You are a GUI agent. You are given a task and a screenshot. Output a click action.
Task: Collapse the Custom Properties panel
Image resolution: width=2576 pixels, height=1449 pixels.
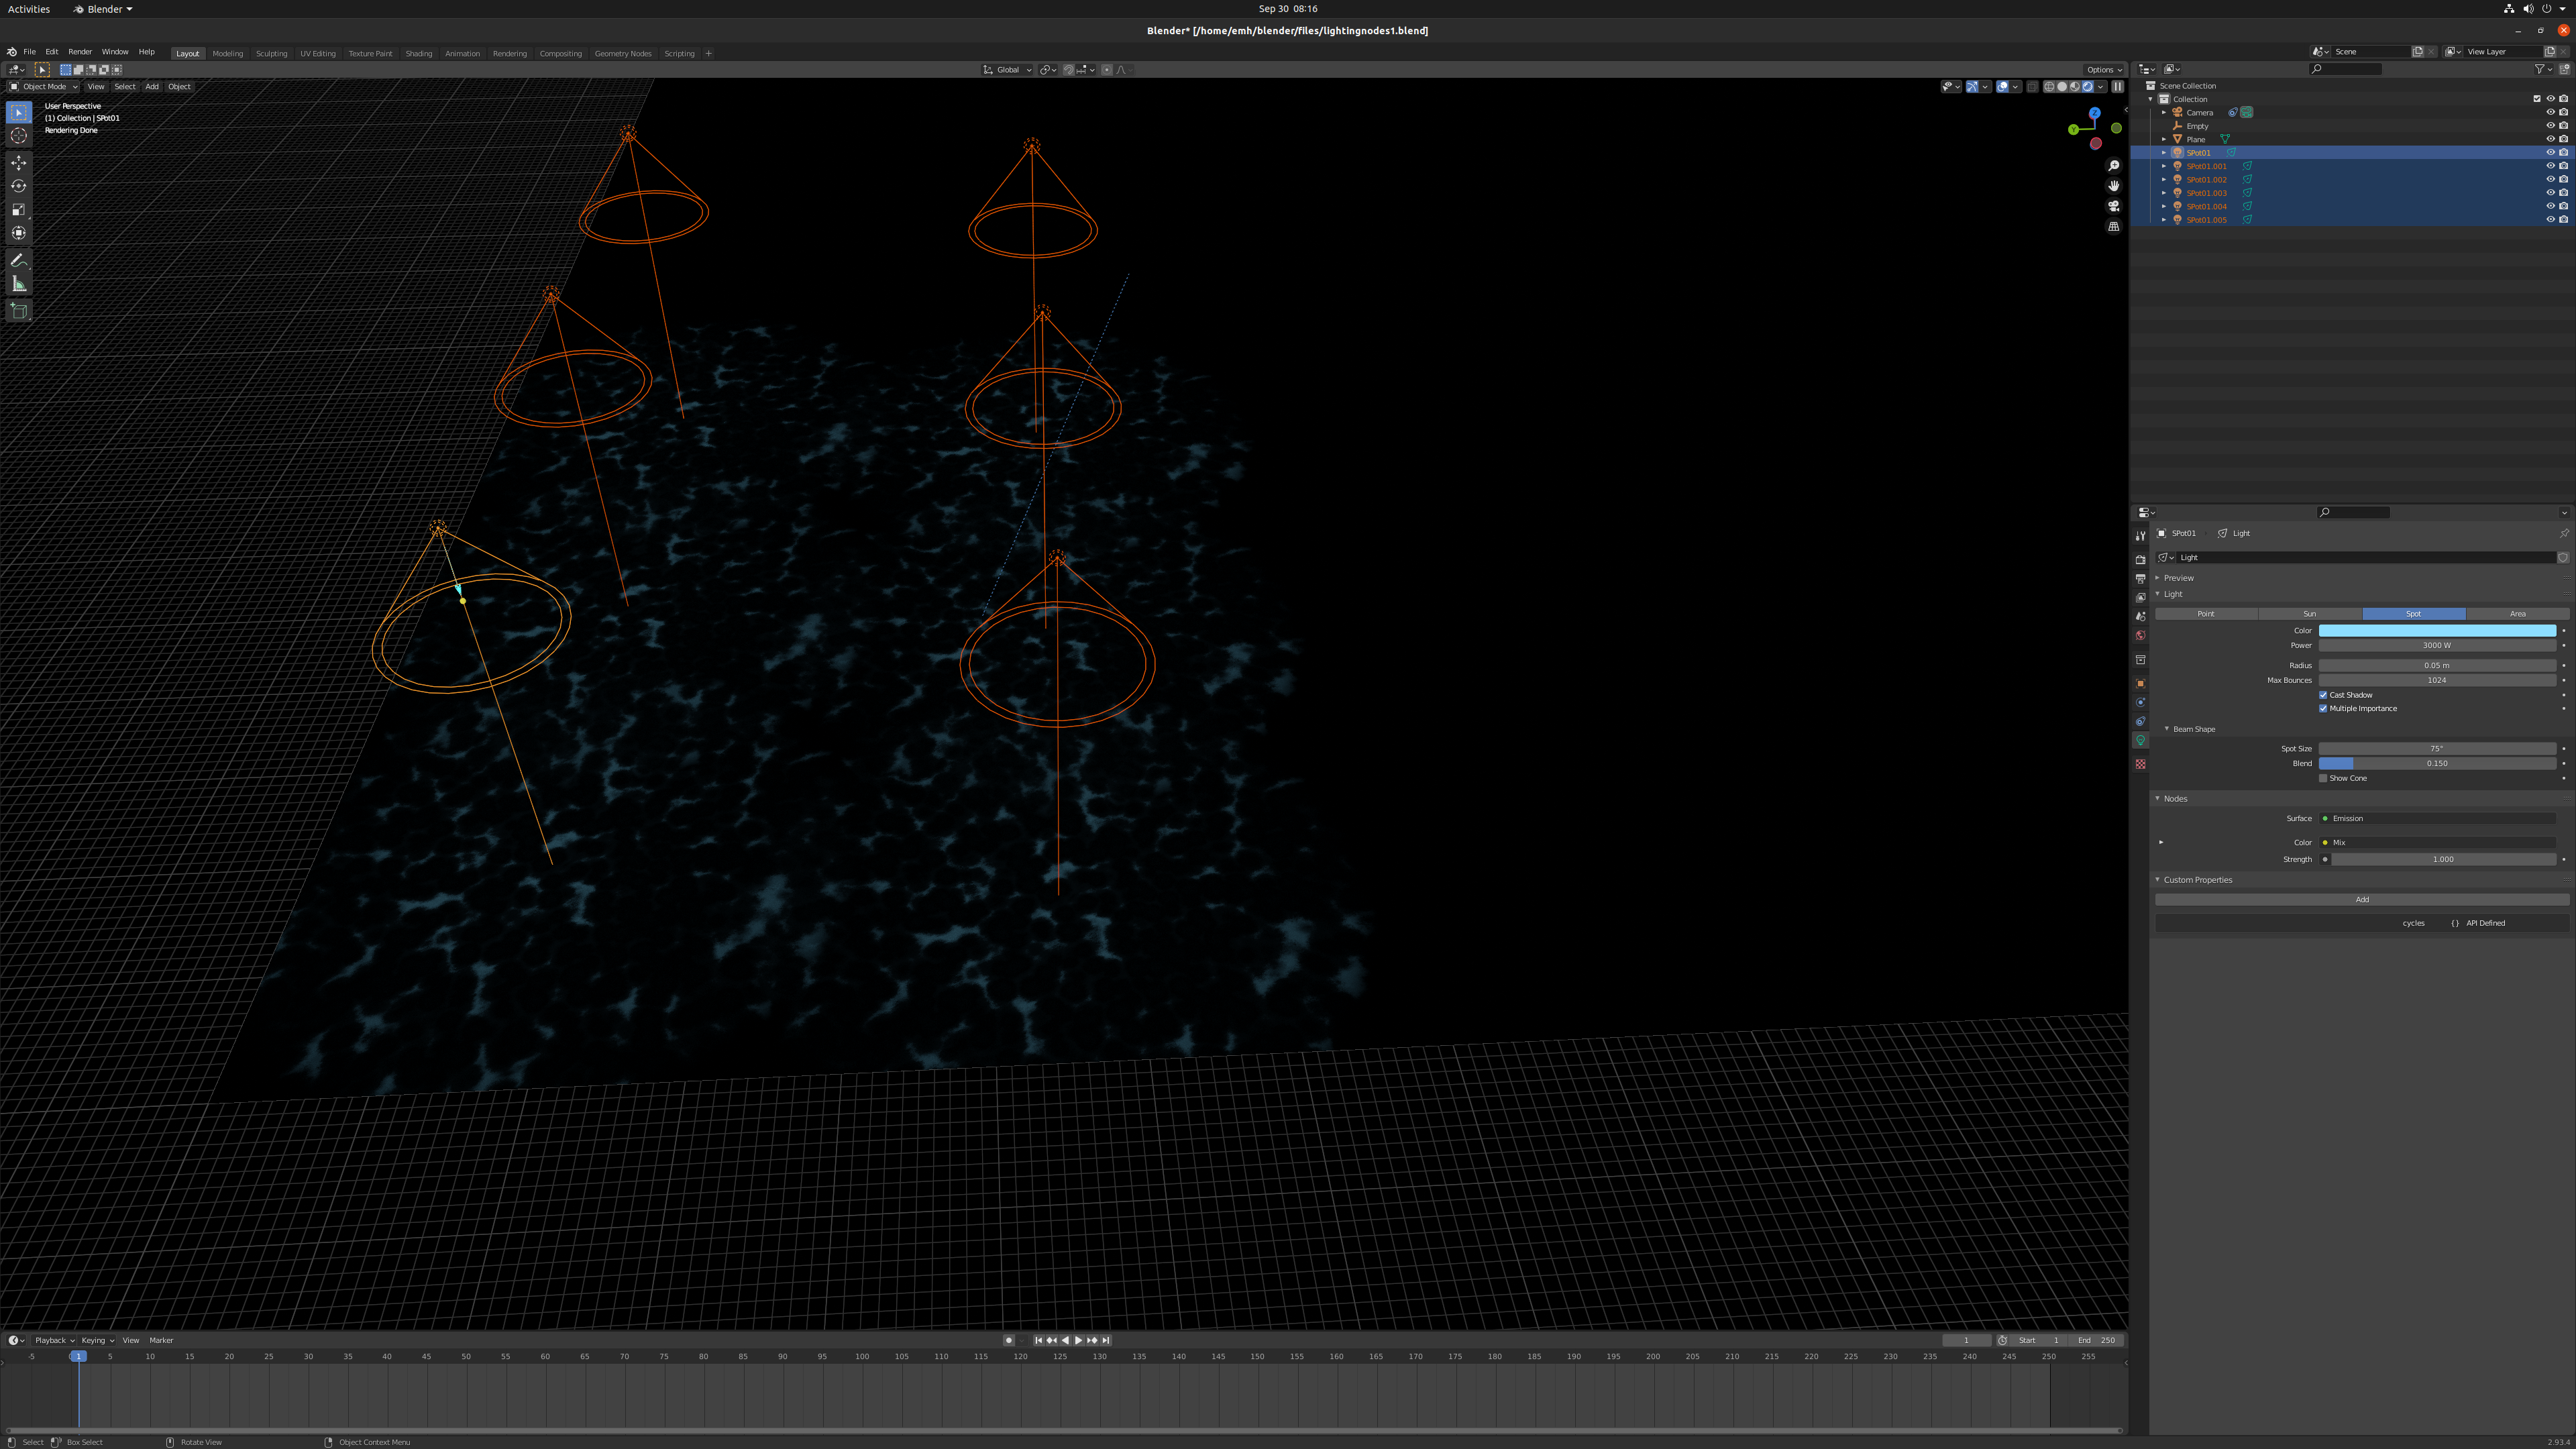click(2158, 880)
